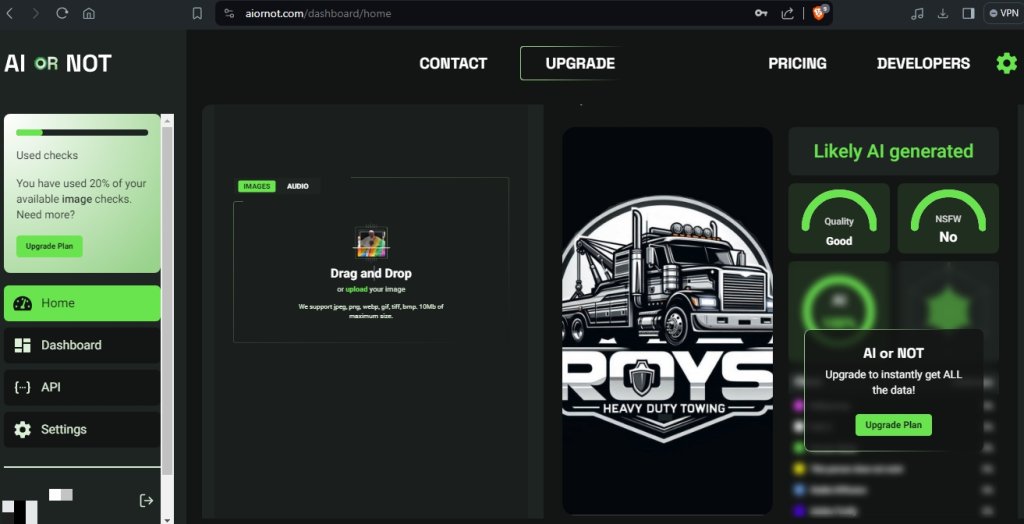This screenshot has width=1024, height=524.
Task: Bookmark this page with the bookmark icon
Action: click(197, 13)
